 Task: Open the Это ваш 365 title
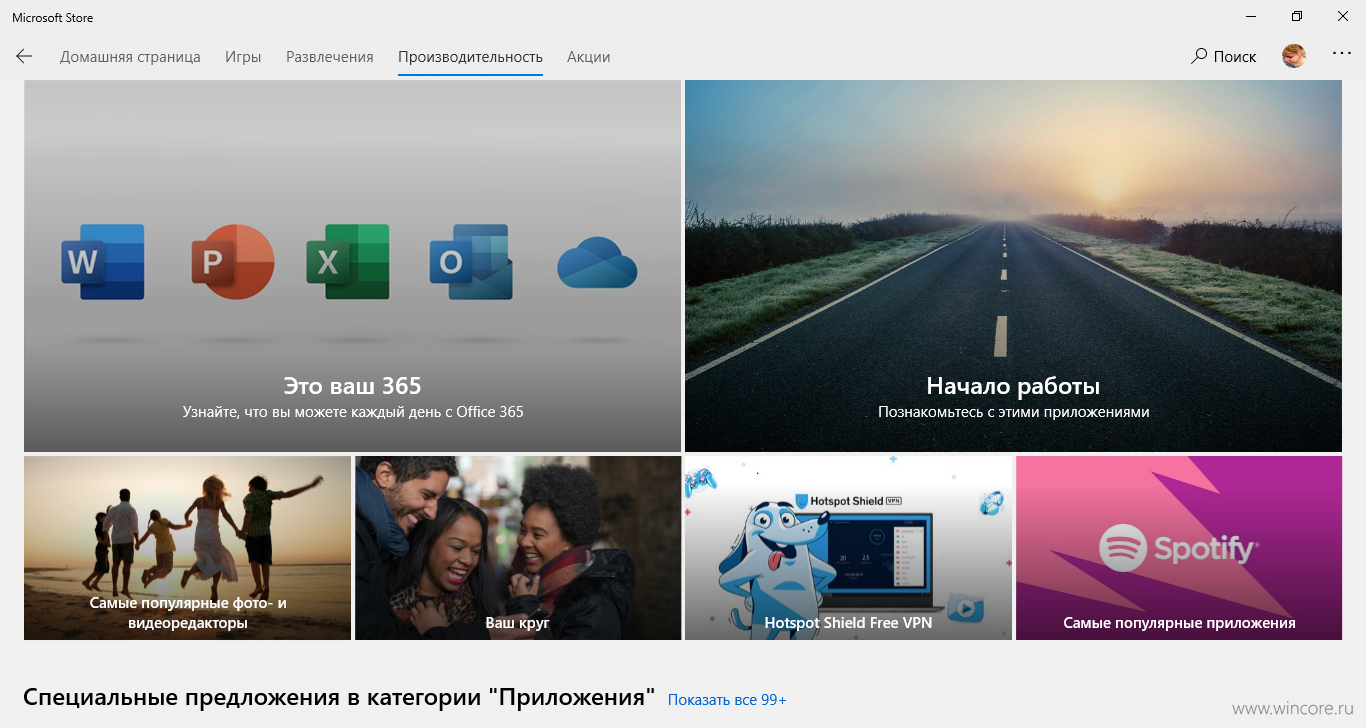(352, 386)
